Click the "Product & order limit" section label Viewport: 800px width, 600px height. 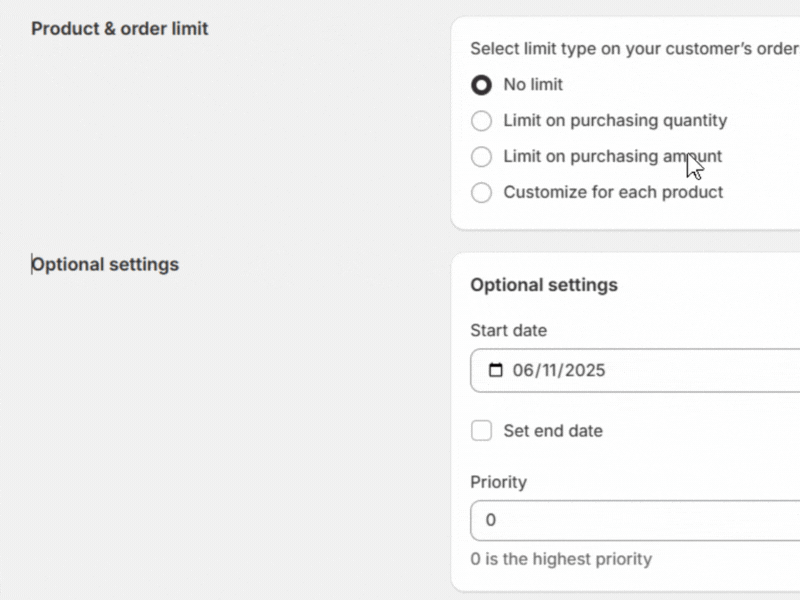tap(120, 29)
